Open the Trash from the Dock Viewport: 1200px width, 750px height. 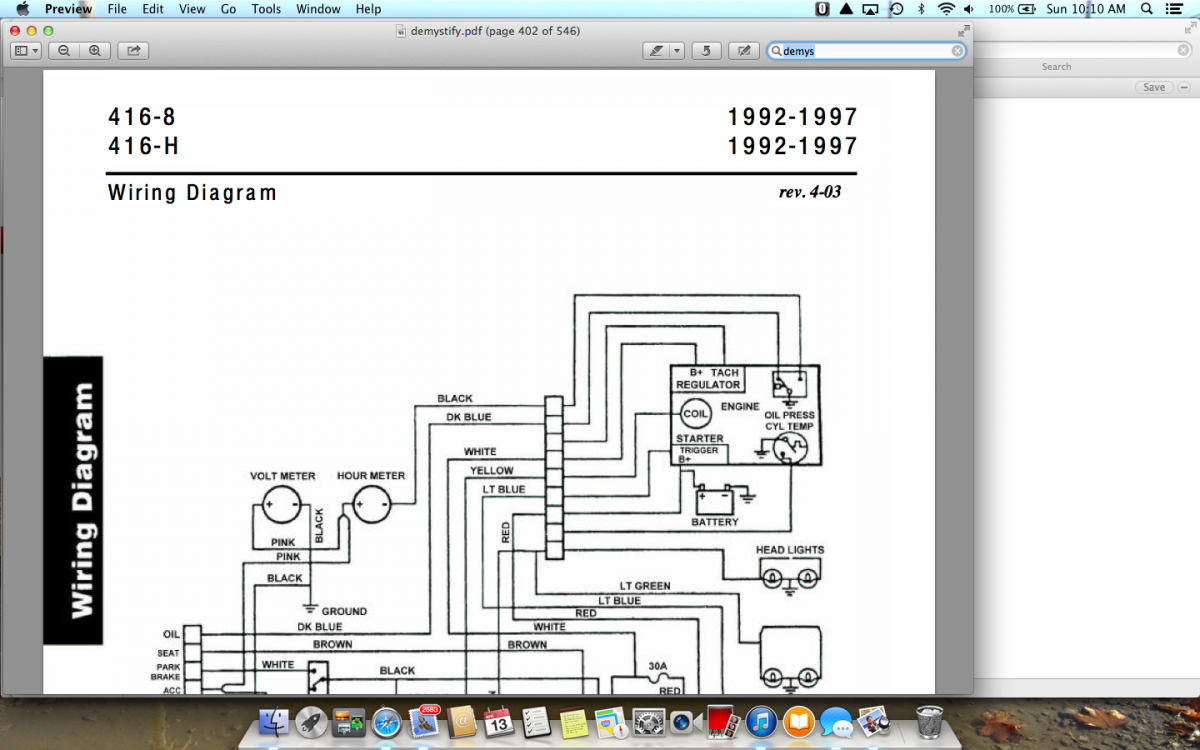(x=930, y=722)
